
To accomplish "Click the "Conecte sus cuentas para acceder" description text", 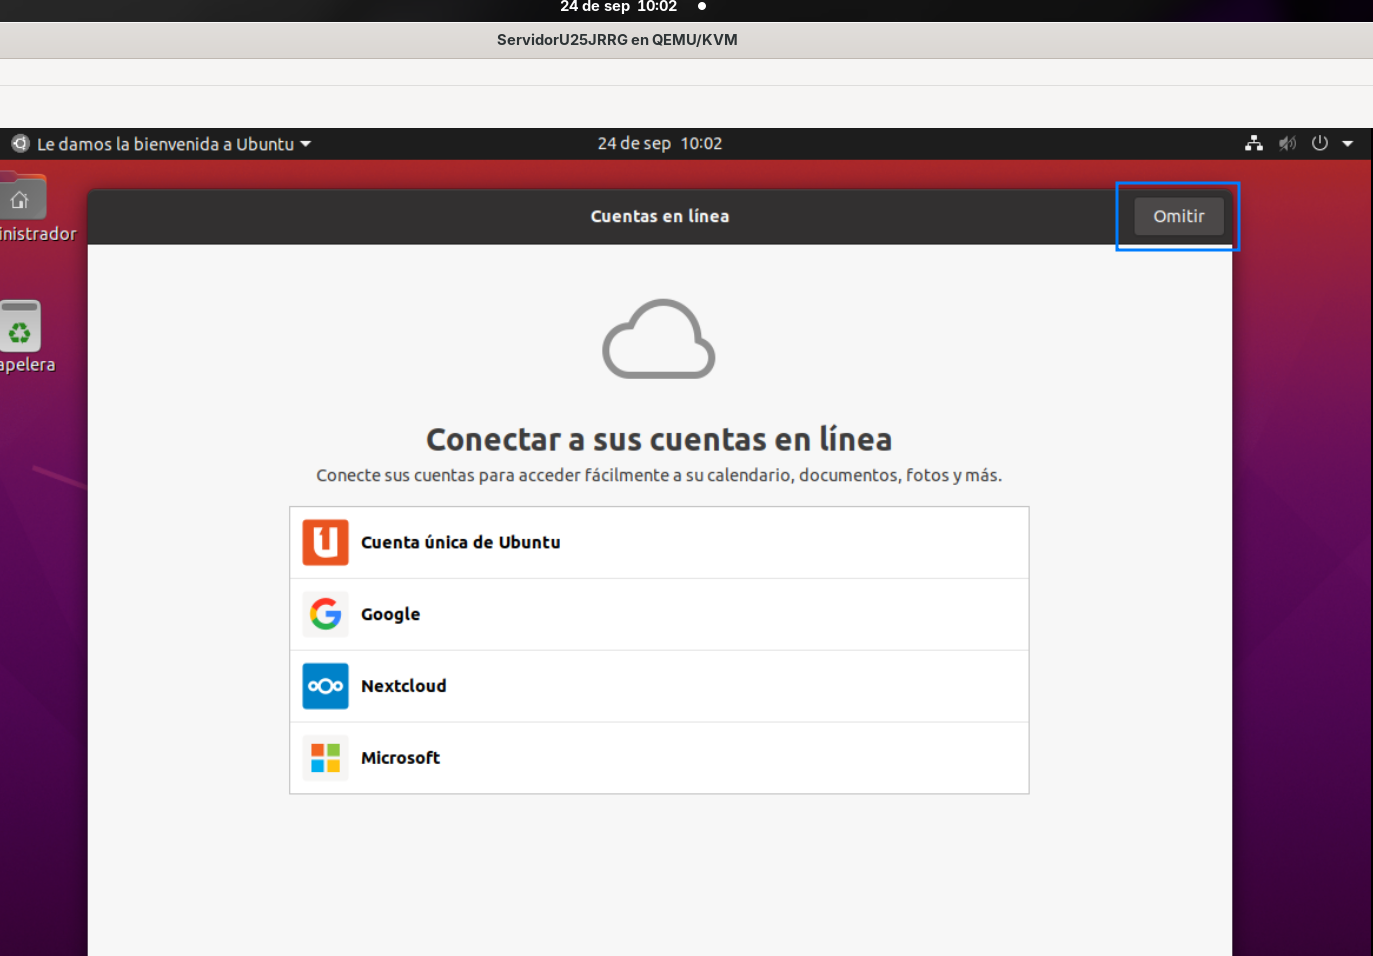I will (659, 475).
